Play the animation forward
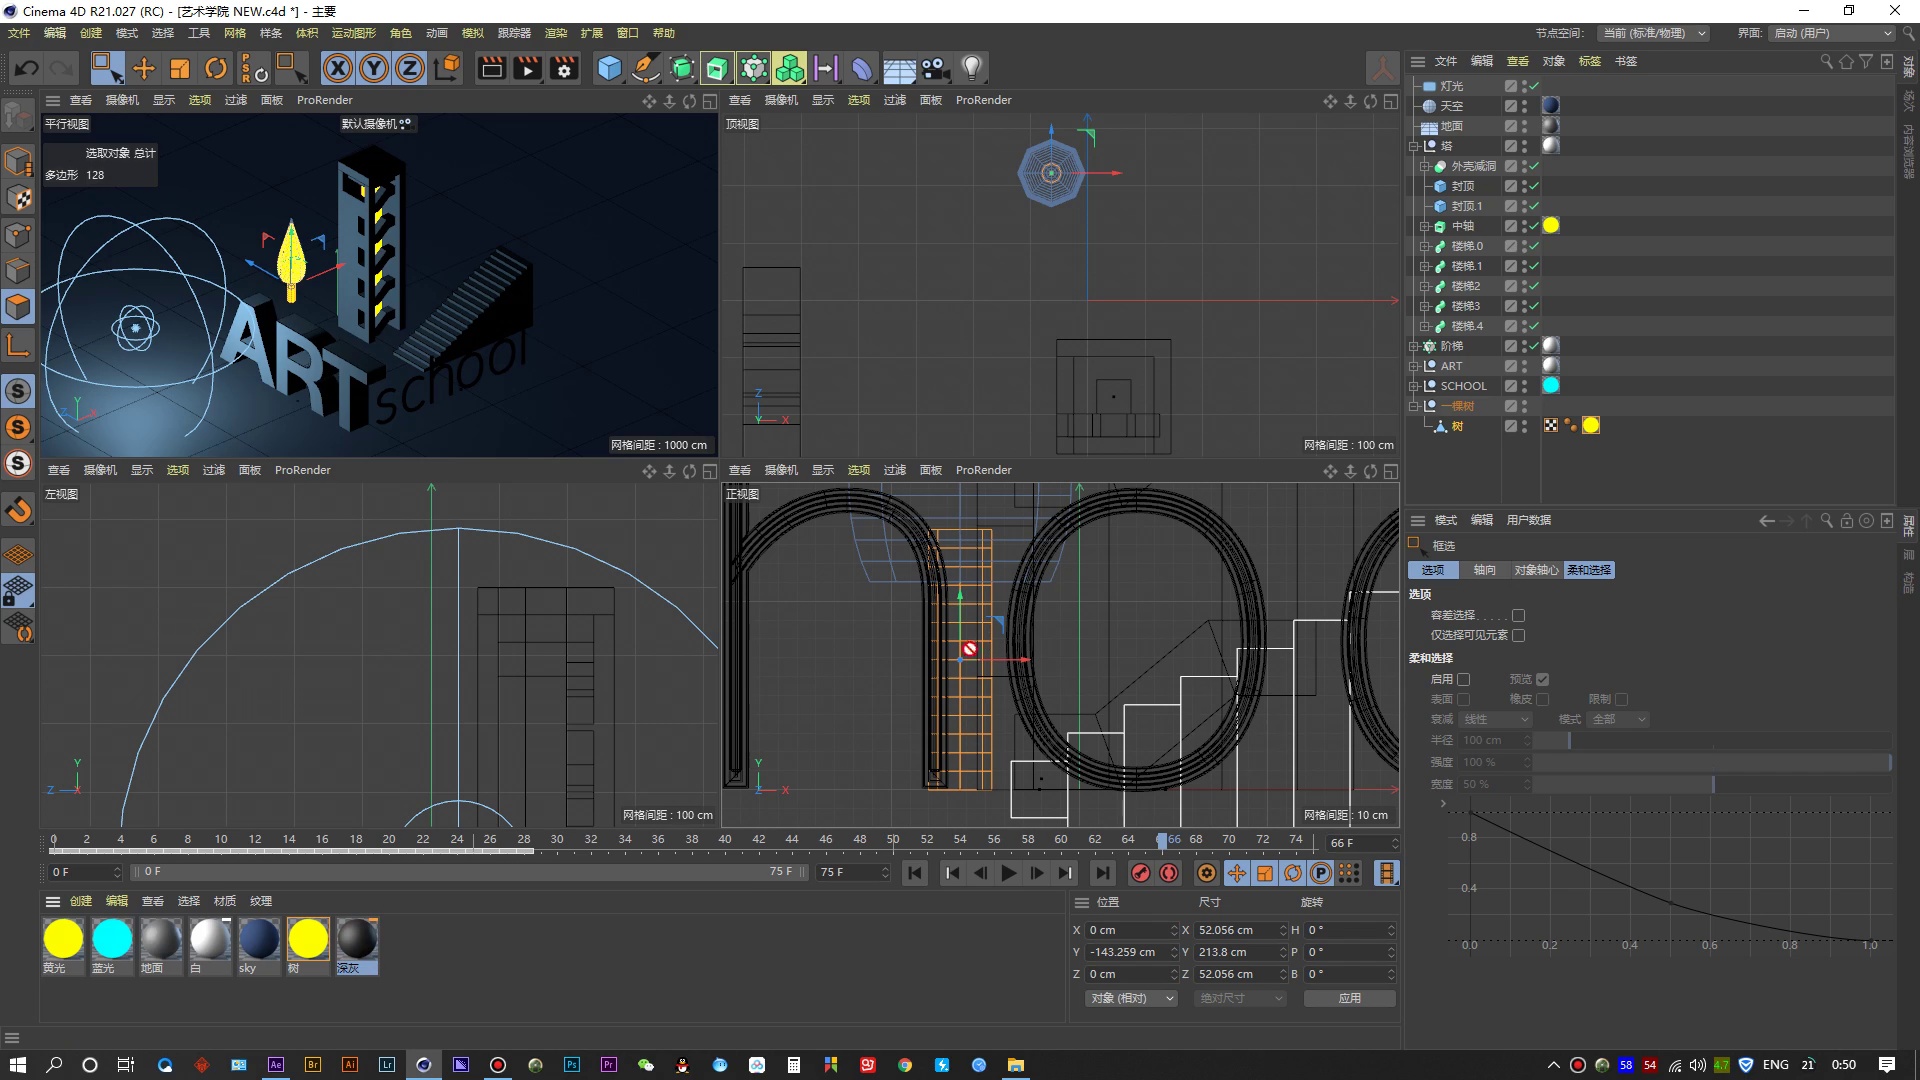1920x1080 pixels. tap(1008, 873)
